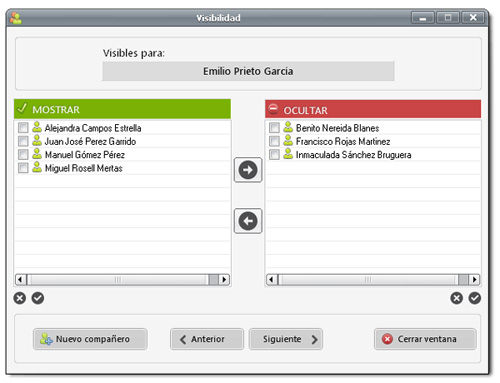Image resolution: width=500 pixels, height=383 pixels.
Task: Enable the Benito Nereida Blanes checkbox
Action: 274,128
